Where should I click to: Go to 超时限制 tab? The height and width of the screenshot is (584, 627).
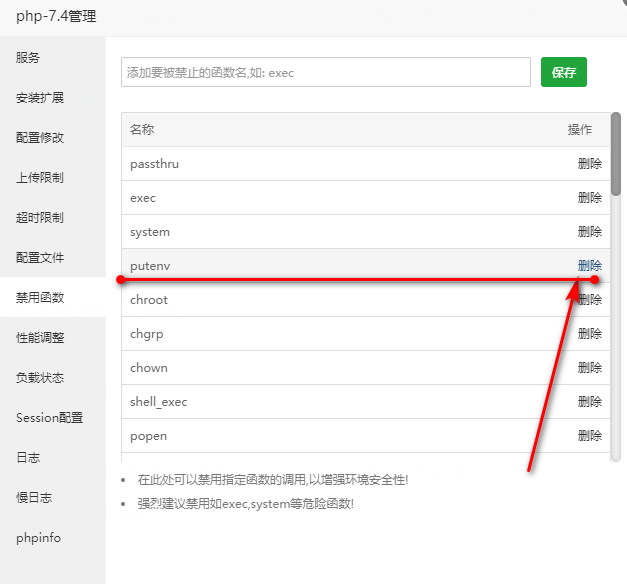40,218
